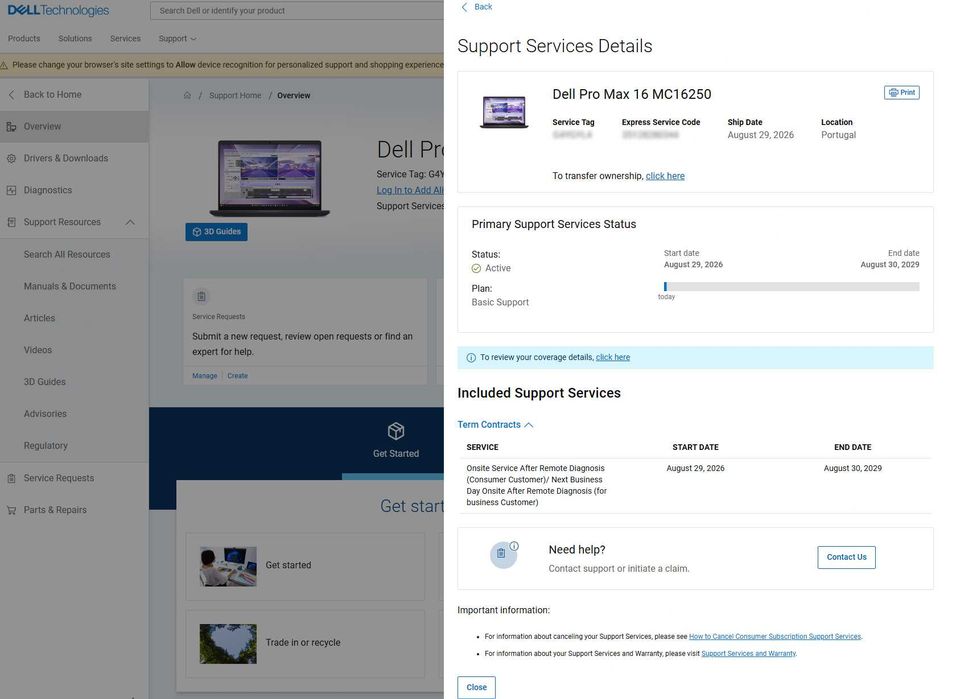Click Support Home in breadcrumb

point(235,96)
